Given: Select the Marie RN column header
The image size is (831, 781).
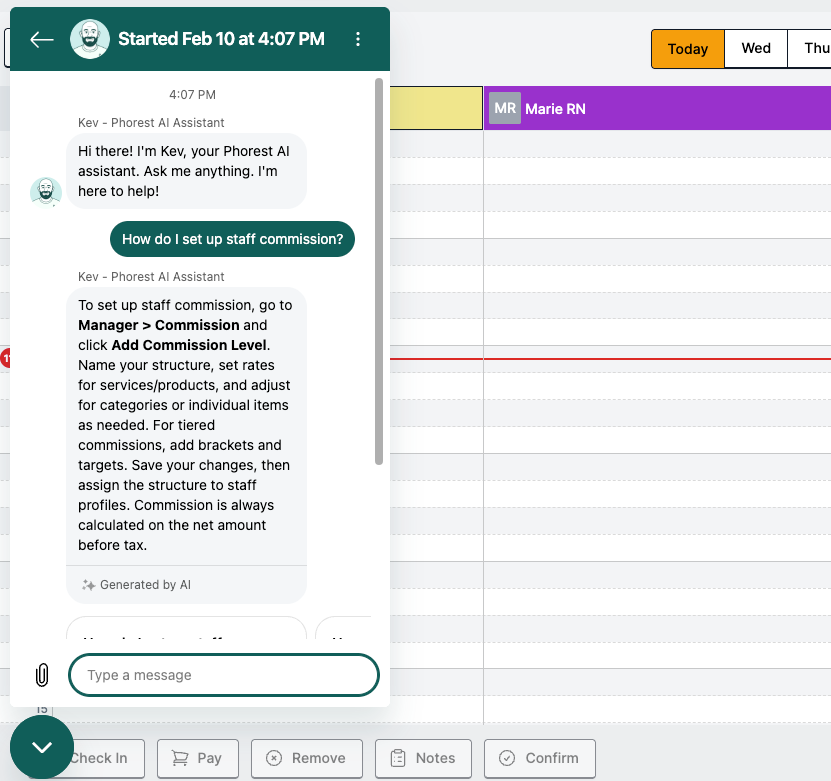Looking at the screenshot, I should 656,108.
